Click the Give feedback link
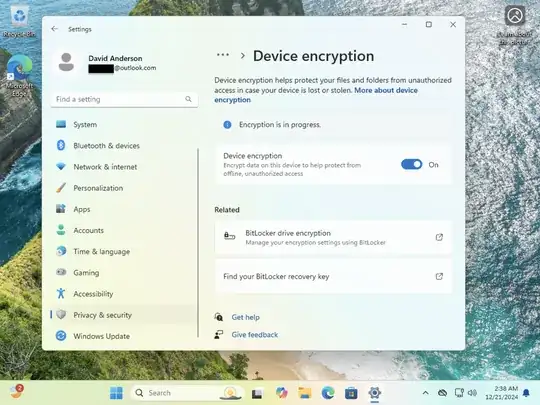The height and width of the screenshot is (405, 540). [255, 335]
